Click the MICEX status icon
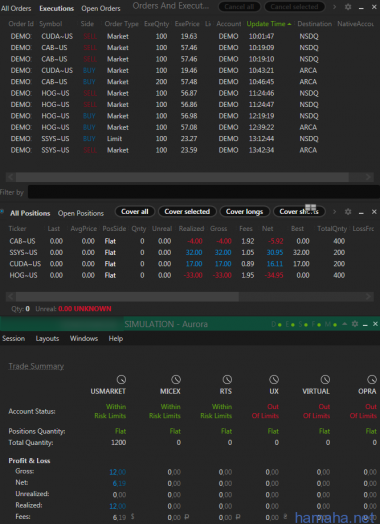 pyautogui.click(x=176, y=380)
